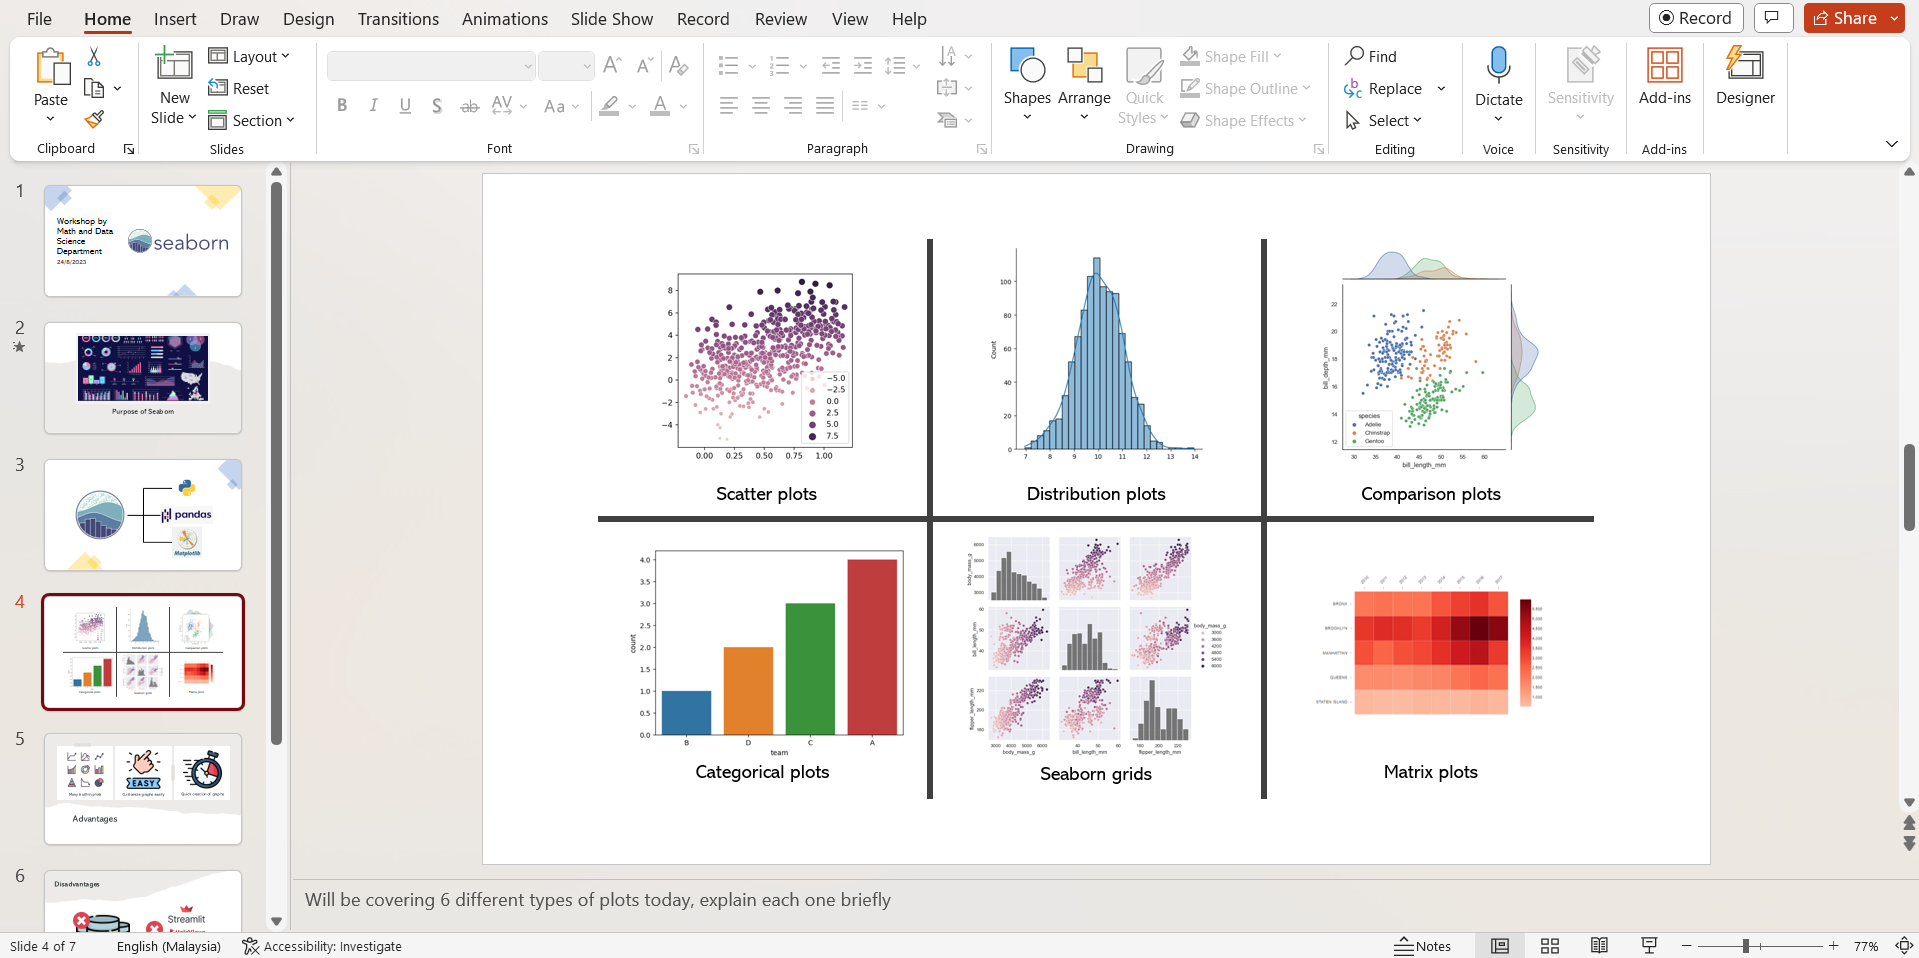
Task: Clear all formatting icon
Action: [x=679, y=66]
